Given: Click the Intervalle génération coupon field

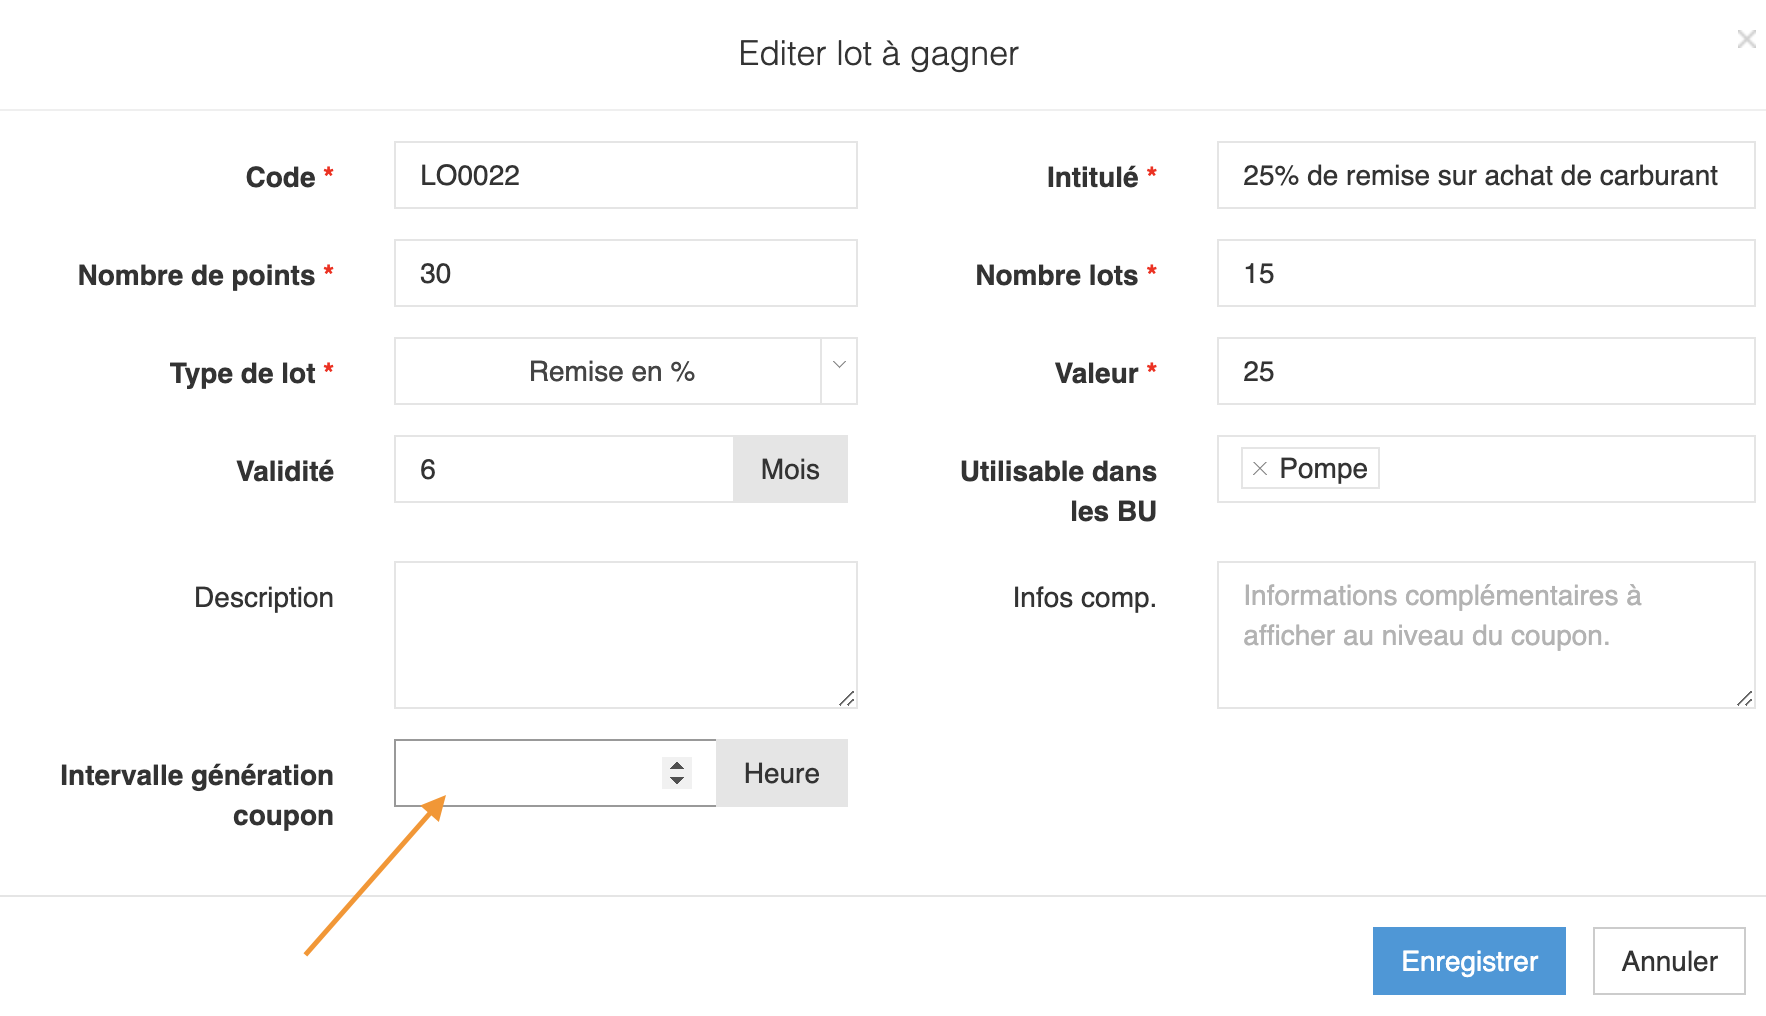Looking at the screenshot, I should pos(527,773).
